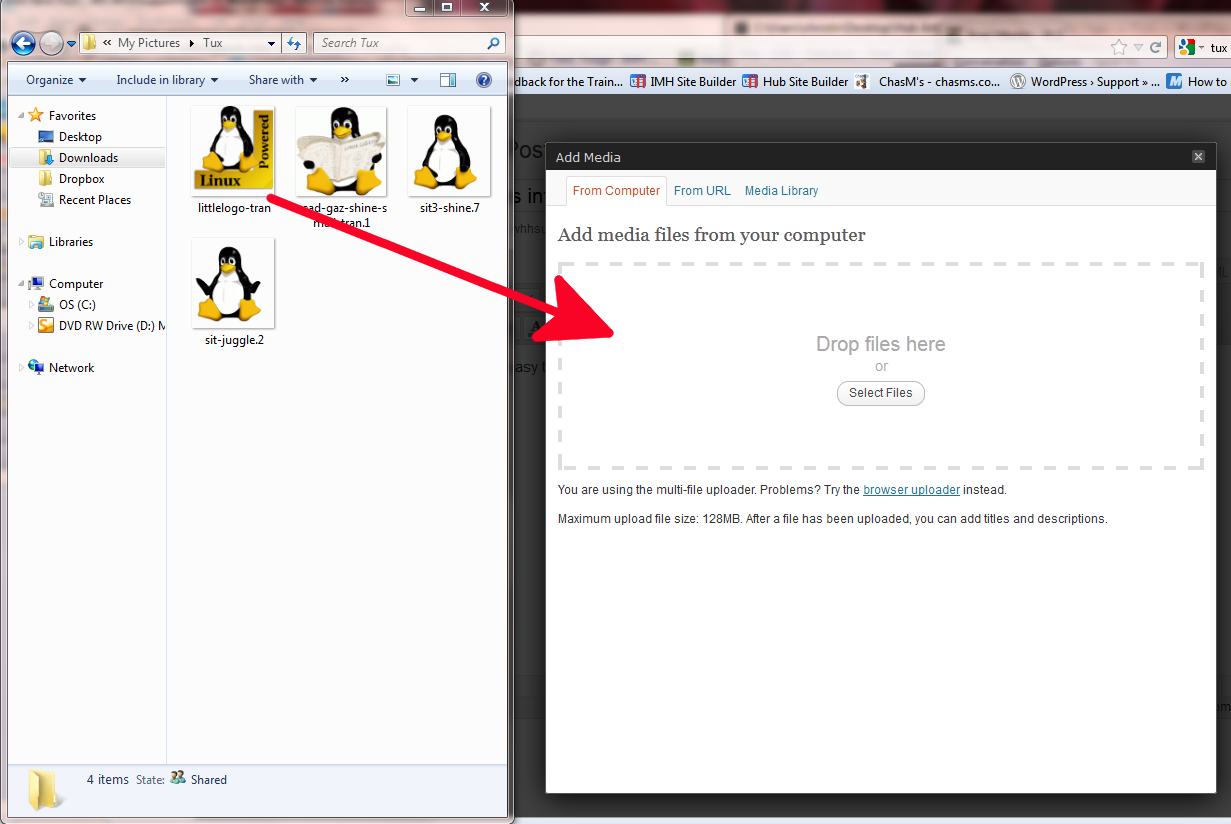This screenshot has height=824, width=1231.
Task: Expand the Share with menu
Action: tap(282, 80)
